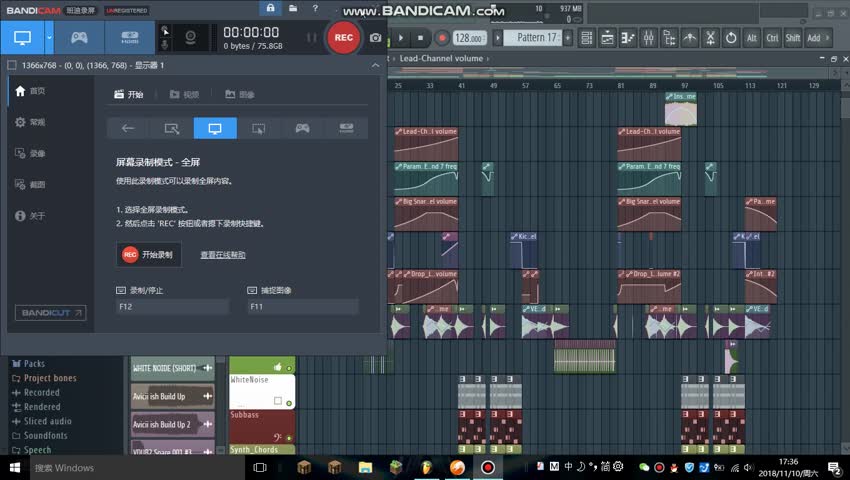Screen dimensions: 850x480
Task: Open output folder icon in Bandicam title bar
Action: pos(293,8)
